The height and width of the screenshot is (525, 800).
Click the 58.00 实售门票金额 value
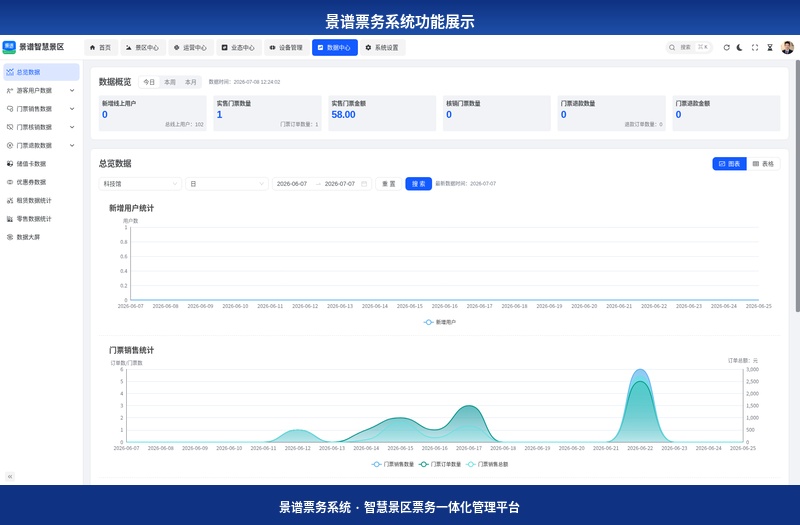[x=343, y=115]
